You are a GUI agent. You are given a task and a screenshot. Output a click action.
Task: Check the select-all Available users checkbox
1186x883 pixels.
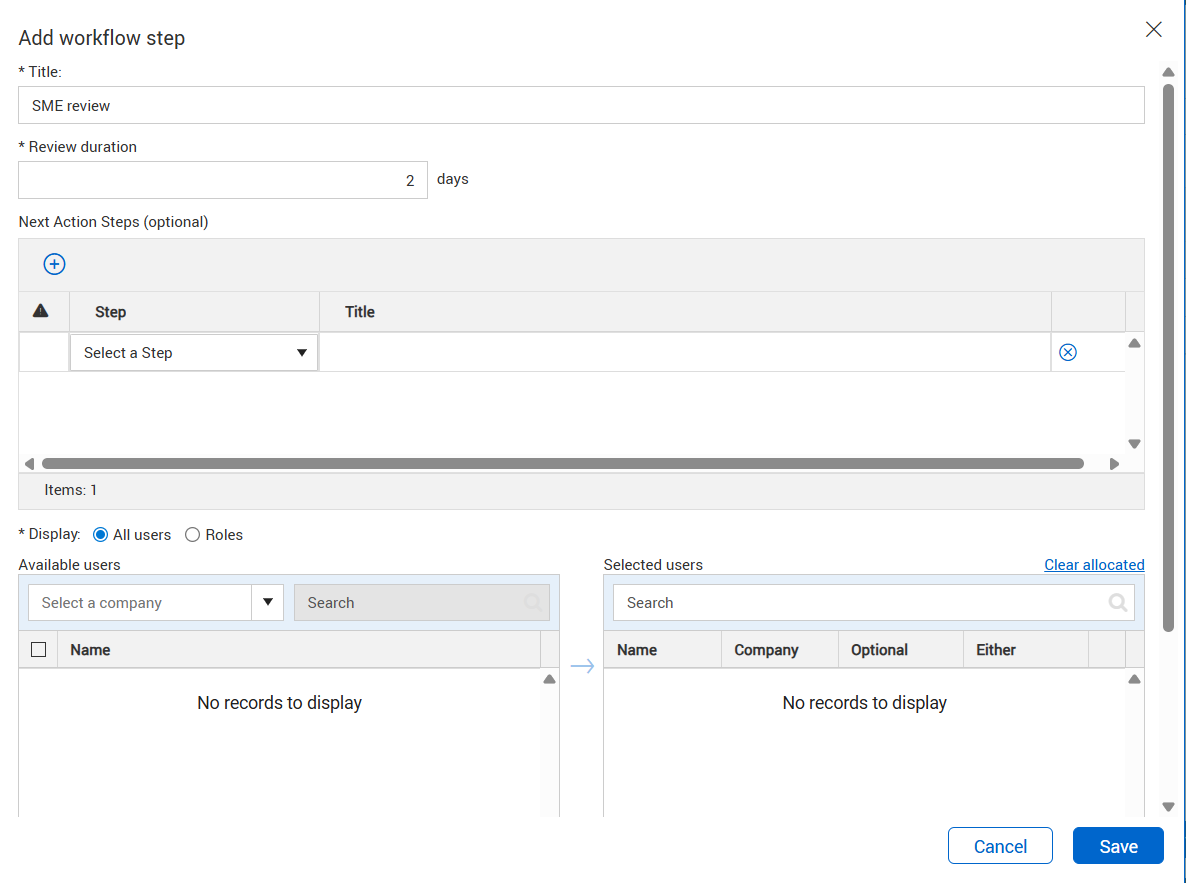pos(39,650)
